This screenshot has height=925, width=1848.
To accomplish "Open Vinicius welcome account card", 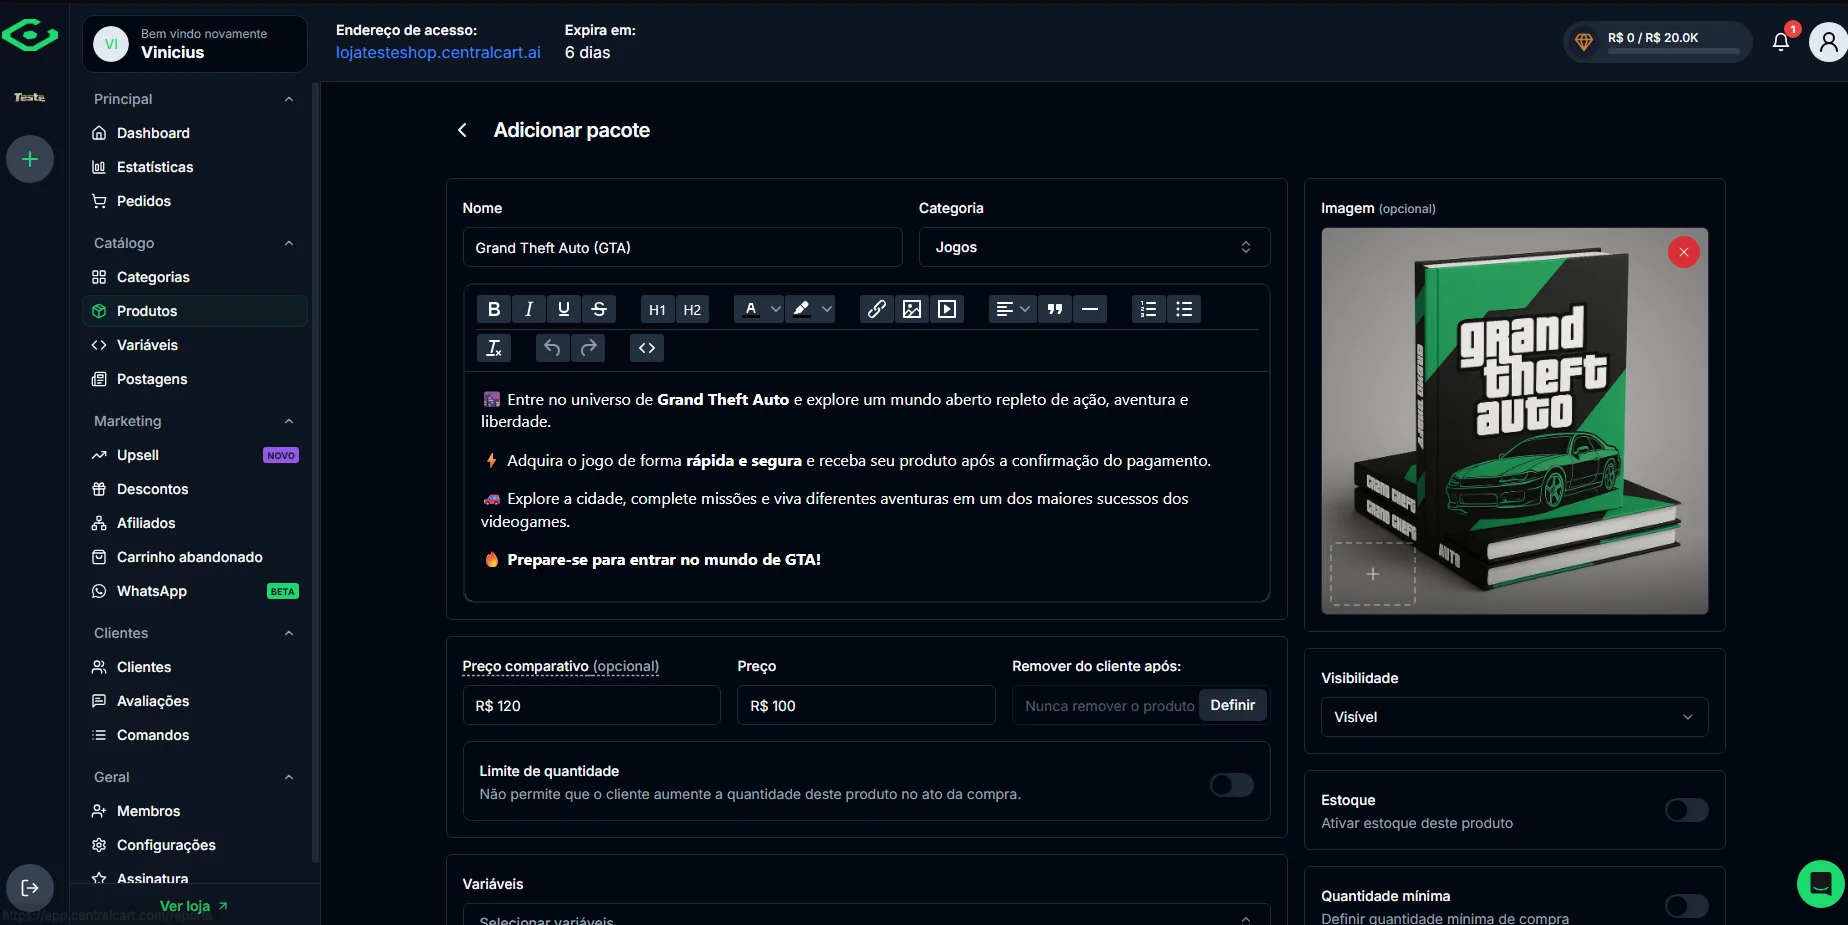I will (194, 43).
